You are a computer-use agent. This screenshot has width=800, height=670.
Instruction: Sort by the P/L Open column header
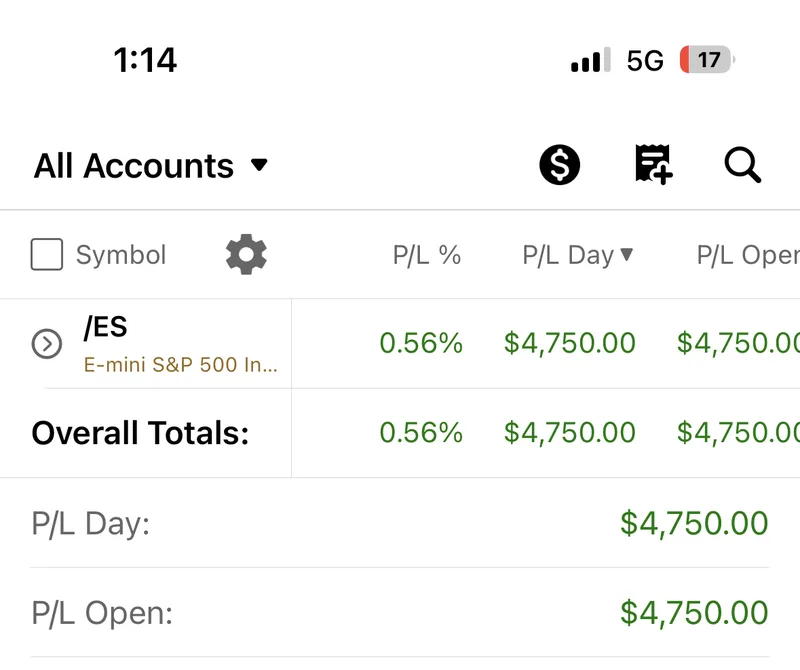coord(748,255)
